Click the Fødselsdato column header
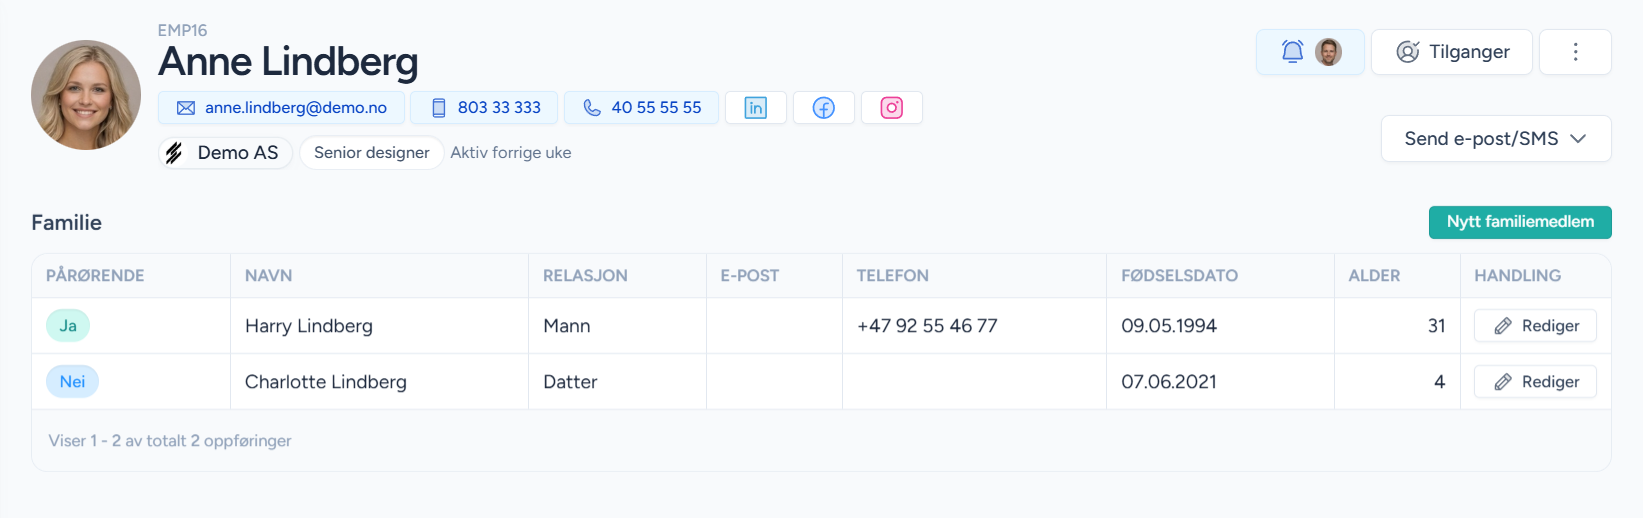The height and width of the screenshot is (518, 1643). click(x=1179, y=276)
